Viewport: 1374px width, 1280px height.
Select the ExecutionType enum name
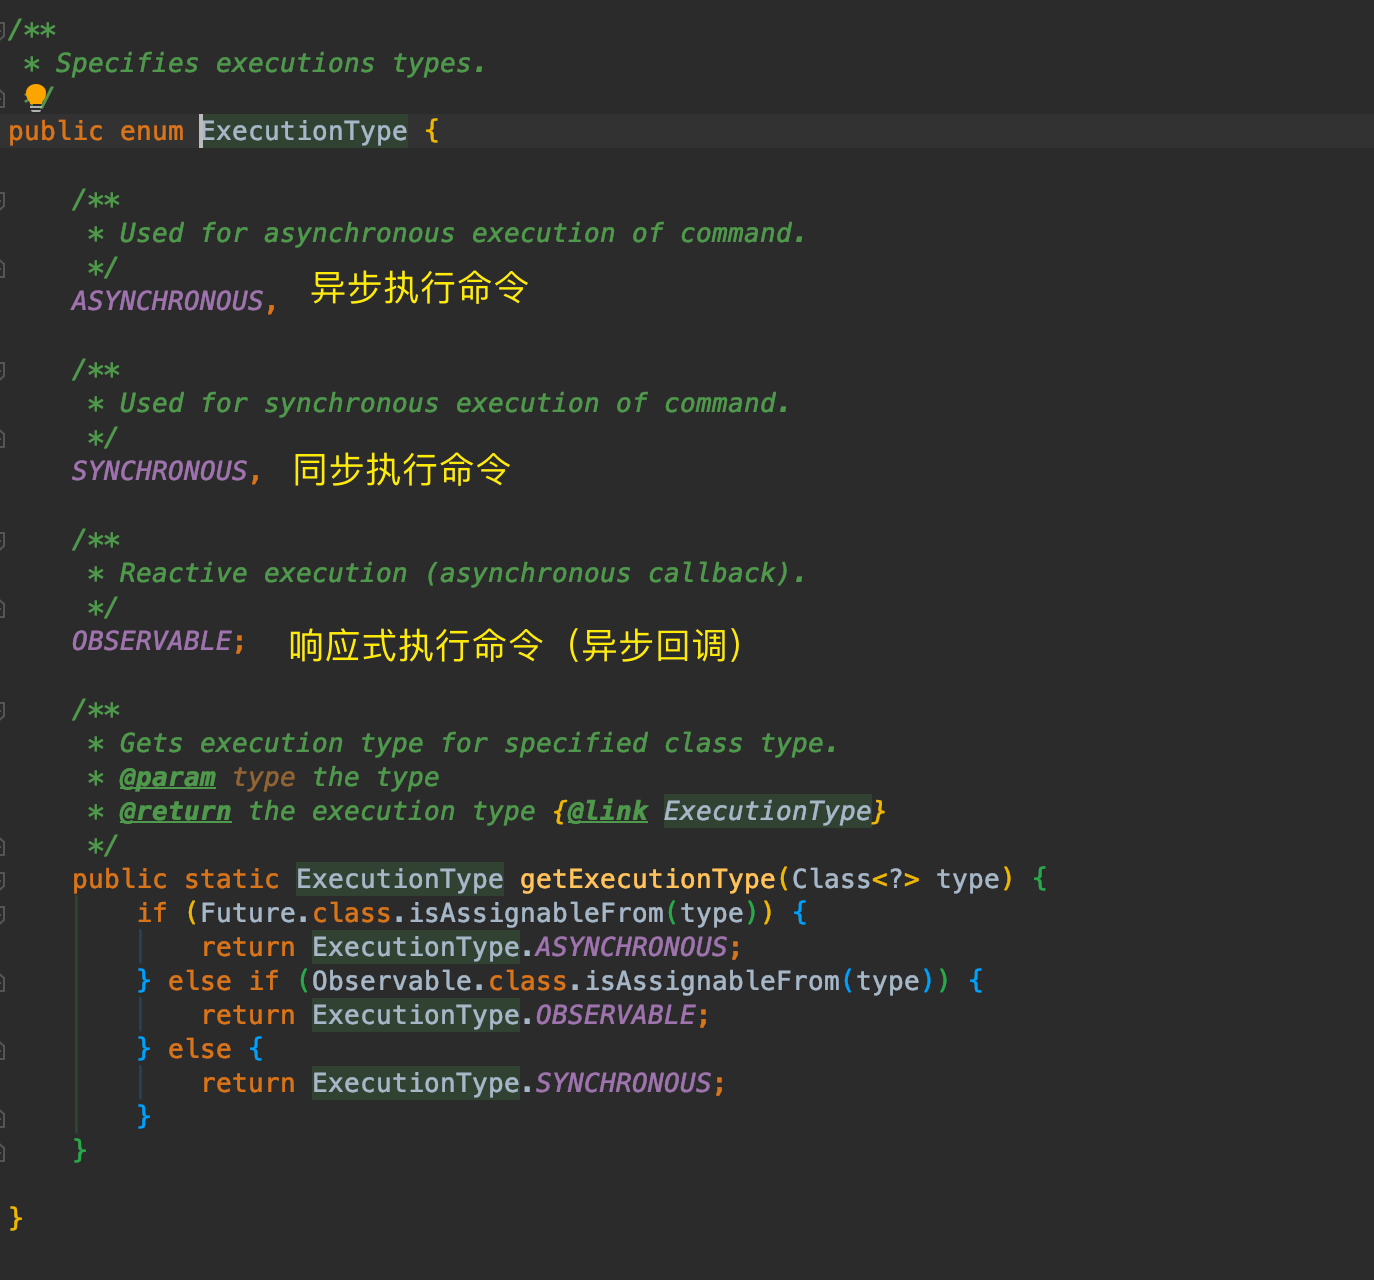[x=303, y=130]
